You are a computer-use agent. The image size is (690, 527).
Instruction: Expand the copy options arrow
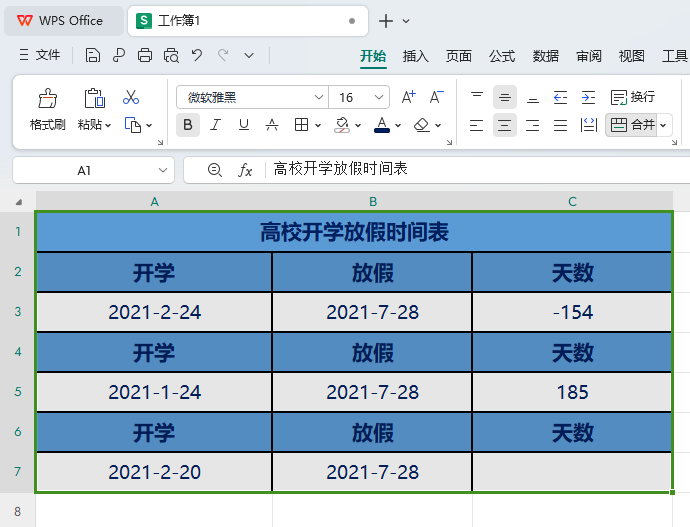149,125
